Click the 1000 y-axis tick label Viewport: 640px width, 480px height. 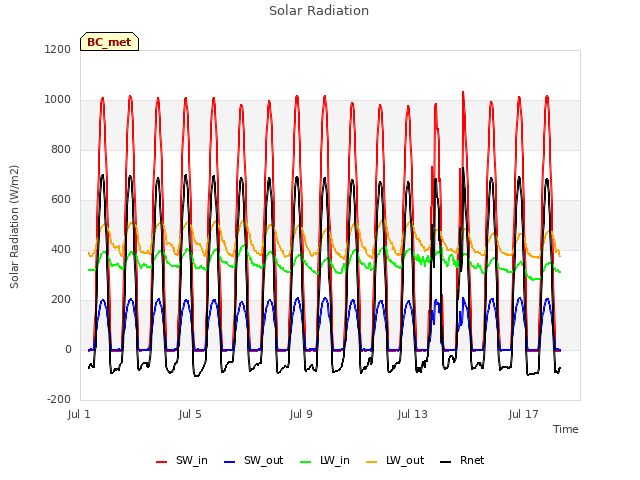point(58,100)
